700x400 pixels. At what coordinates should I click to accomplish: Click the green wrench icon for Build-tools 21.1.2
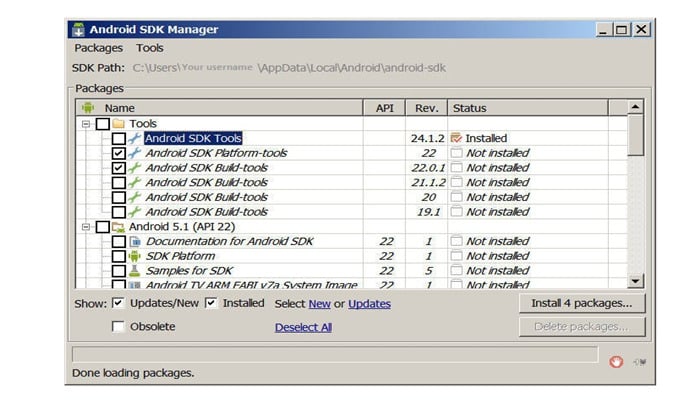click(135, 182)
